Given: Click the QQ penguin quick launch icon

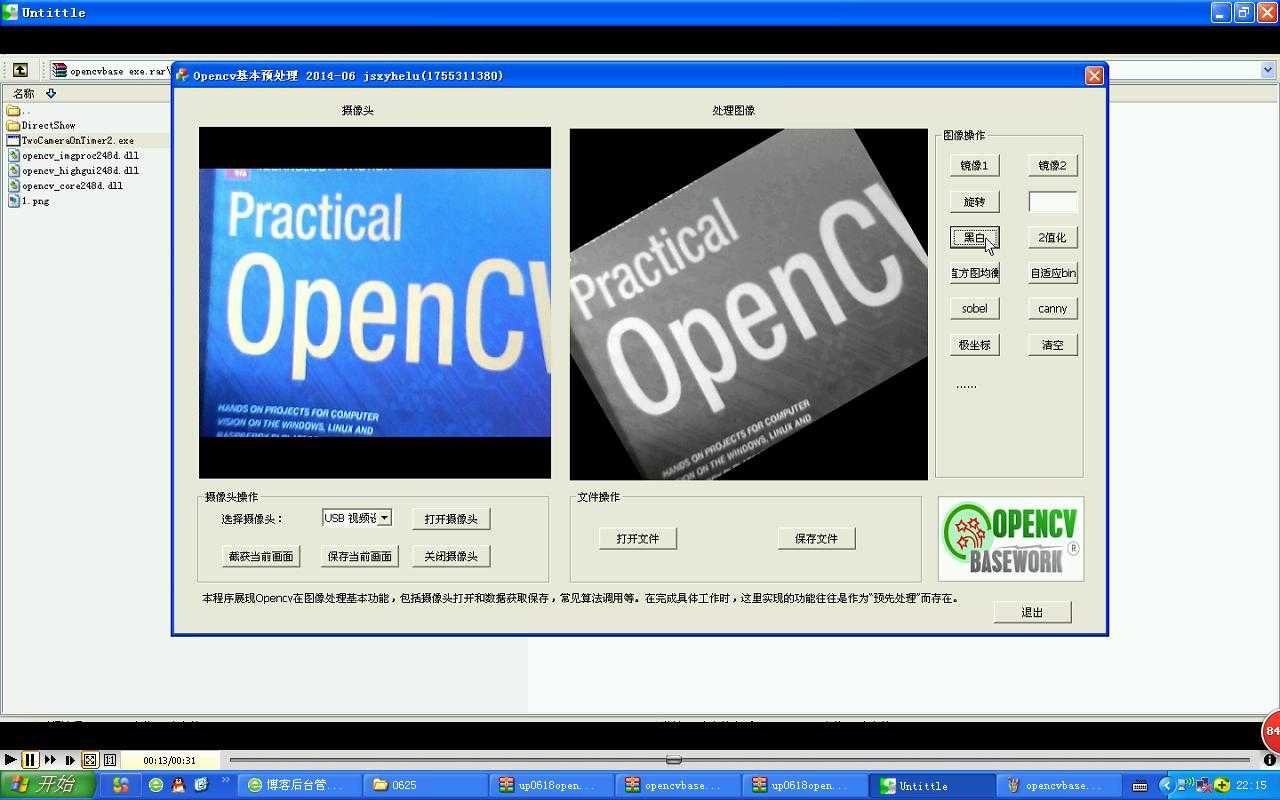Looking at the screenshot, I should point(178,785).
